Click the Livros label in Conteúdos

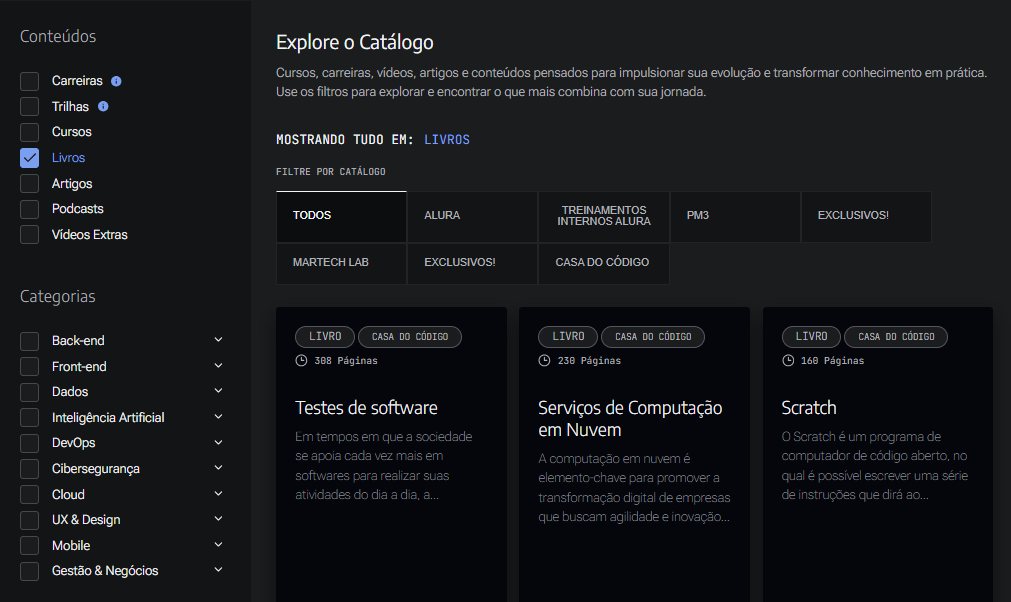68,158
